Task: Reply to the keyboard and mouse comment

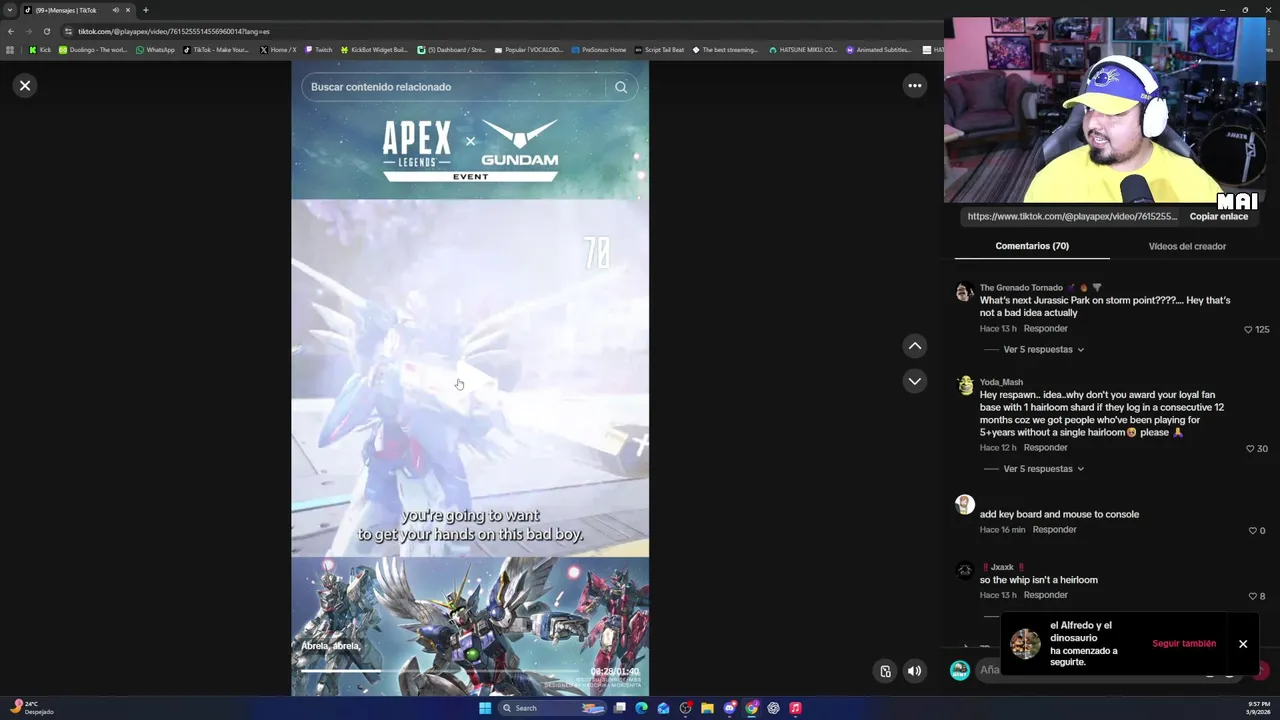Action: click(1054, 530)
